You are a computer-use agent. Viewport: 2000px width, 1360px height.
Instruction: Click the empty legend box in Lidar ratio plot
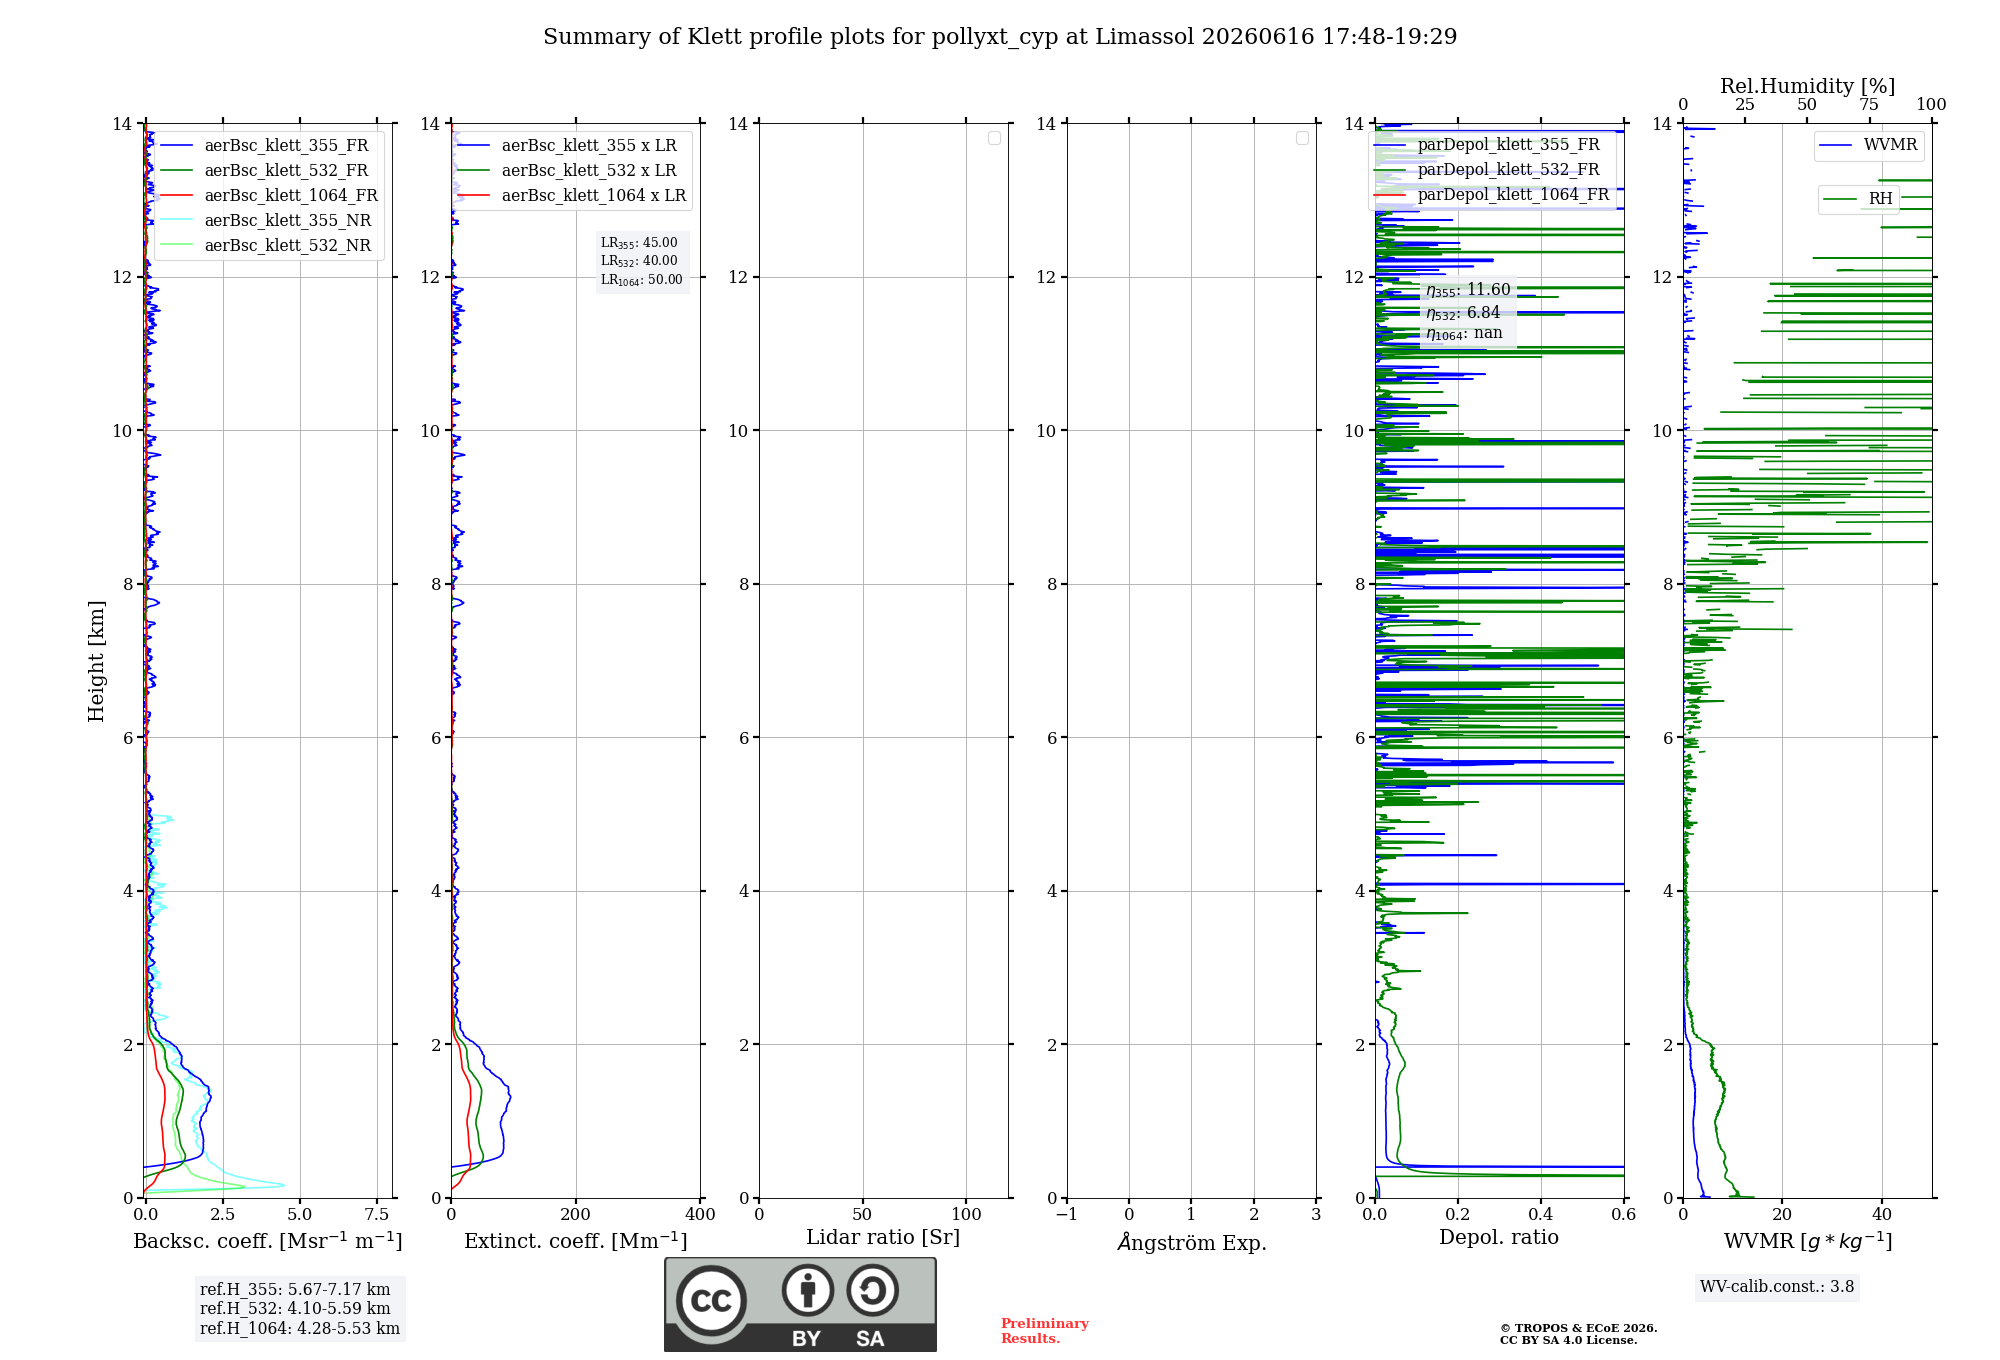994,138
